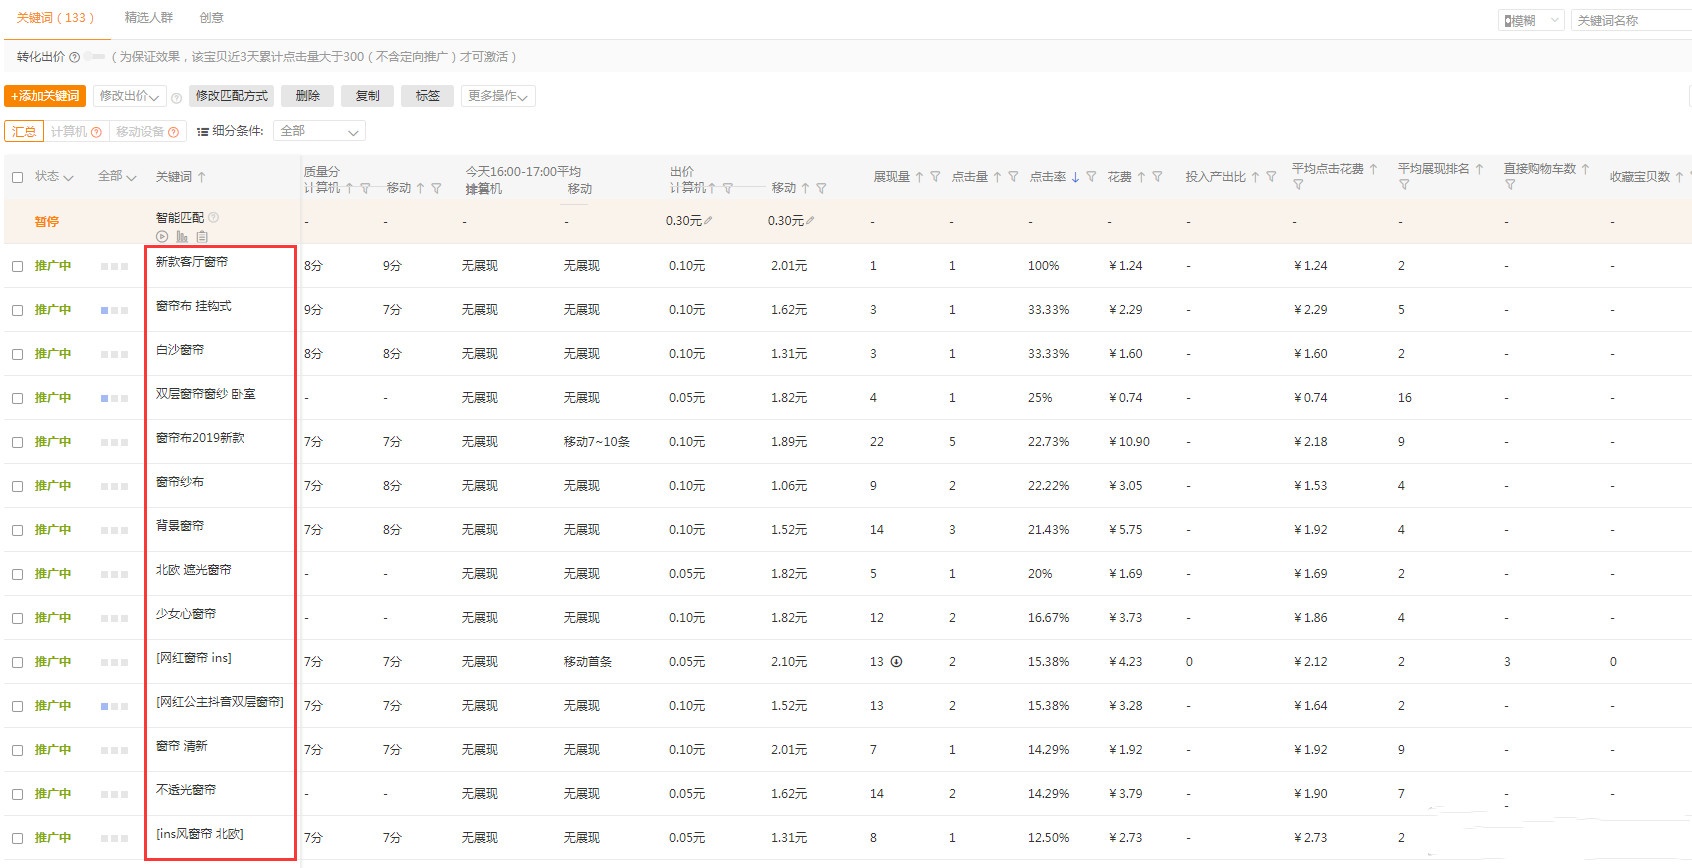
Task: Select the 计算机 view tab
Action: (76, 132)
